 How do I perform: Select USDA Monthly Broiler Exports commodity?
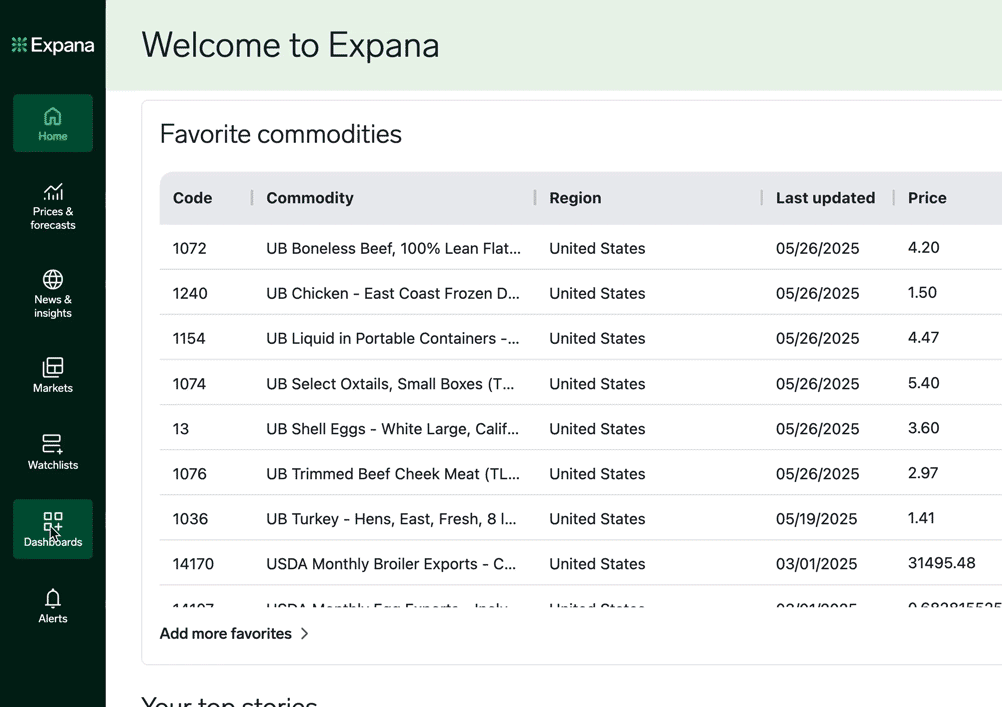click(391, 564)
